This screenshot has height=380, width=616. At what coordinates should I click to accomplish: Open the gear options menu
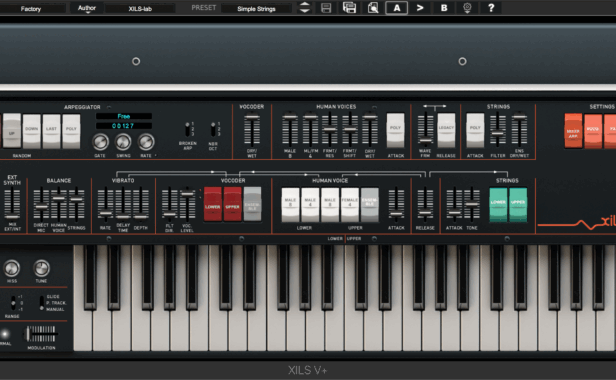coord(467,8)
